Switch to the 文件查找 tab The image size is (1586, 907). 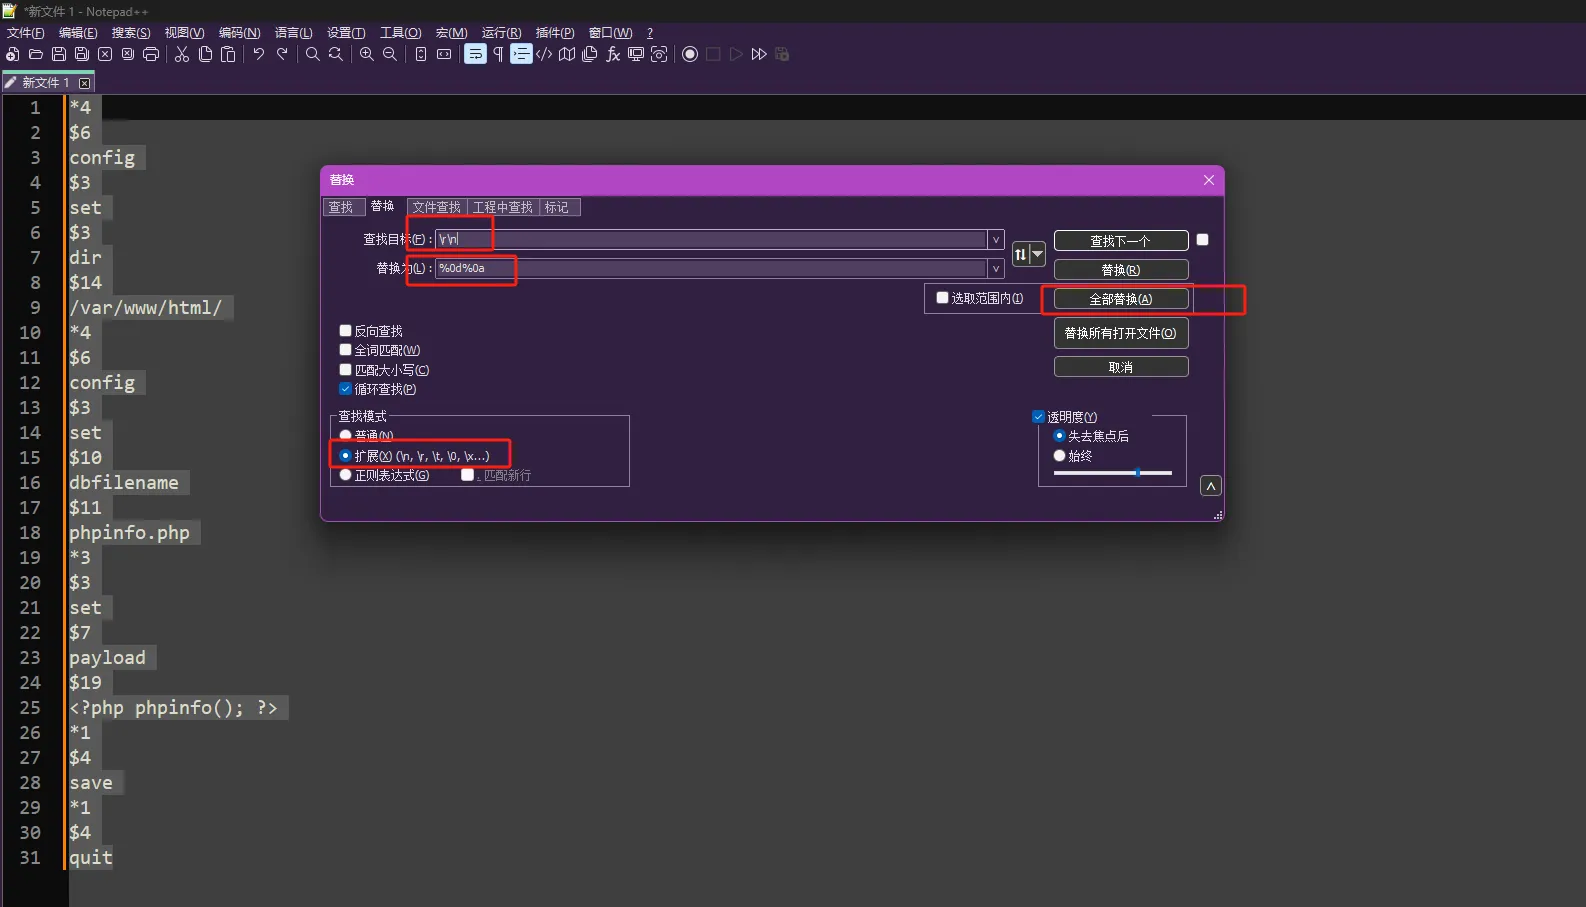pos(437,208)
